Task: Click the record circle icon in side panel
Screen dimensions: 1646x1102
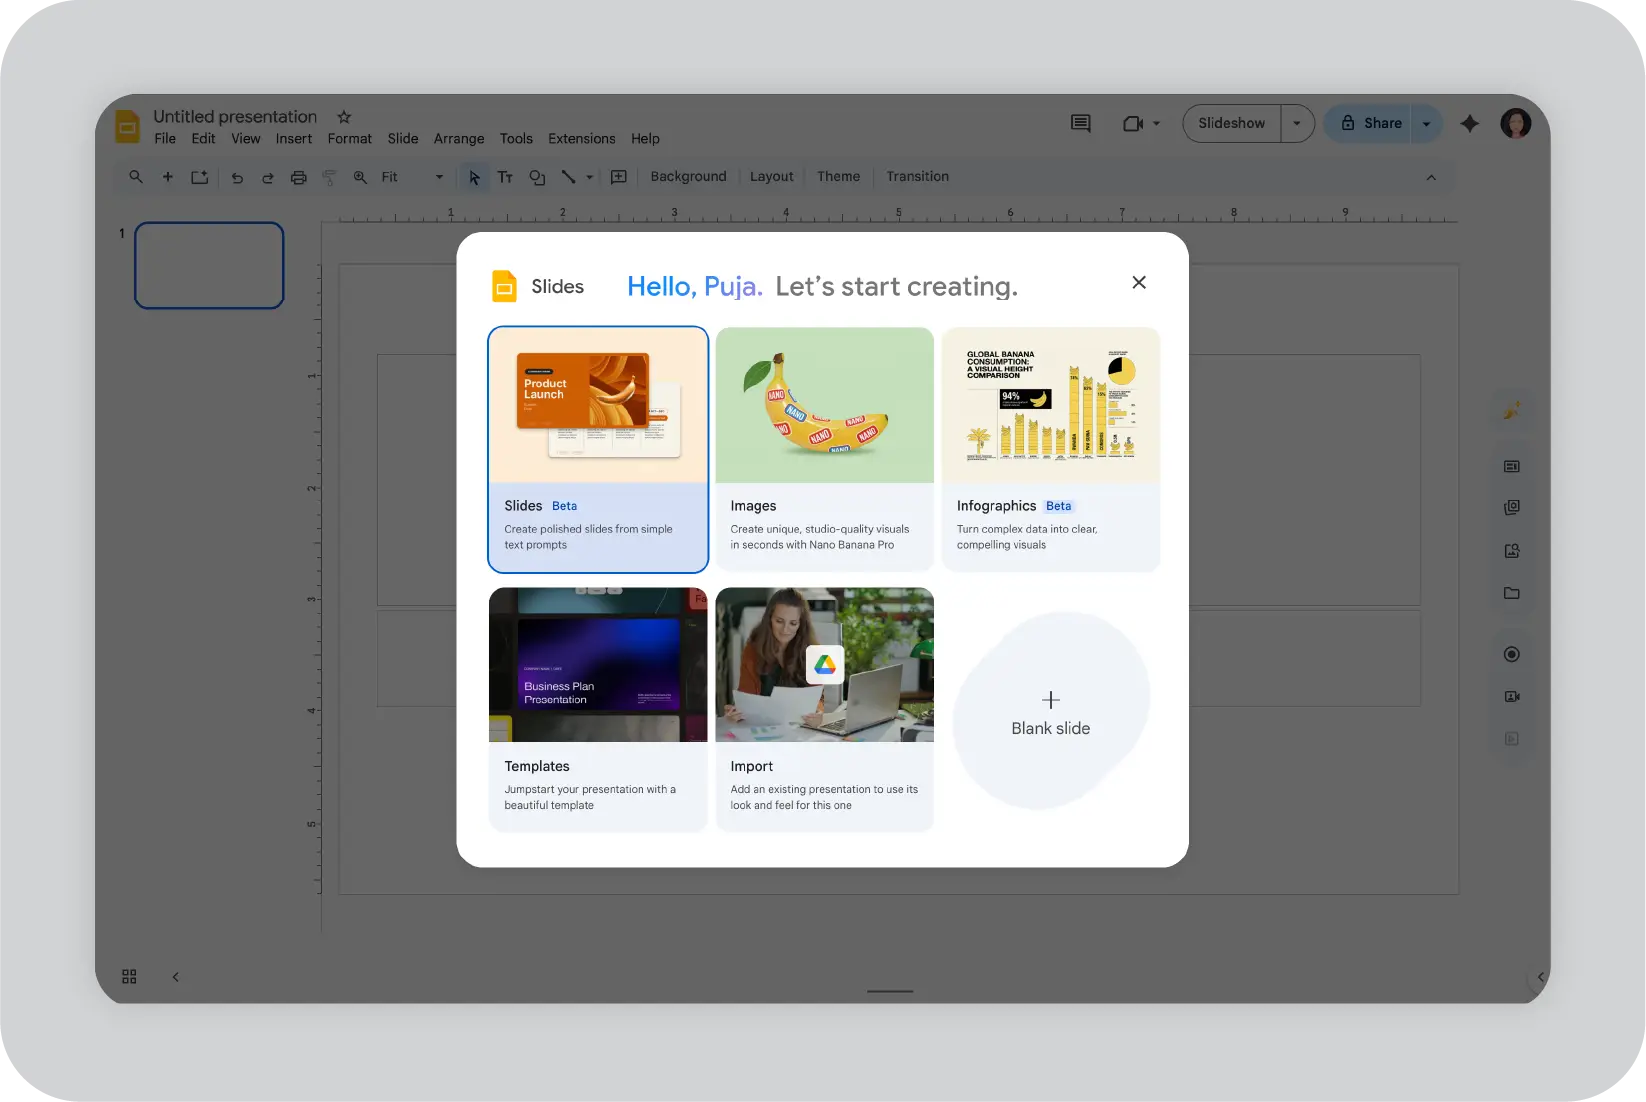Action: tap(1512, 654)
